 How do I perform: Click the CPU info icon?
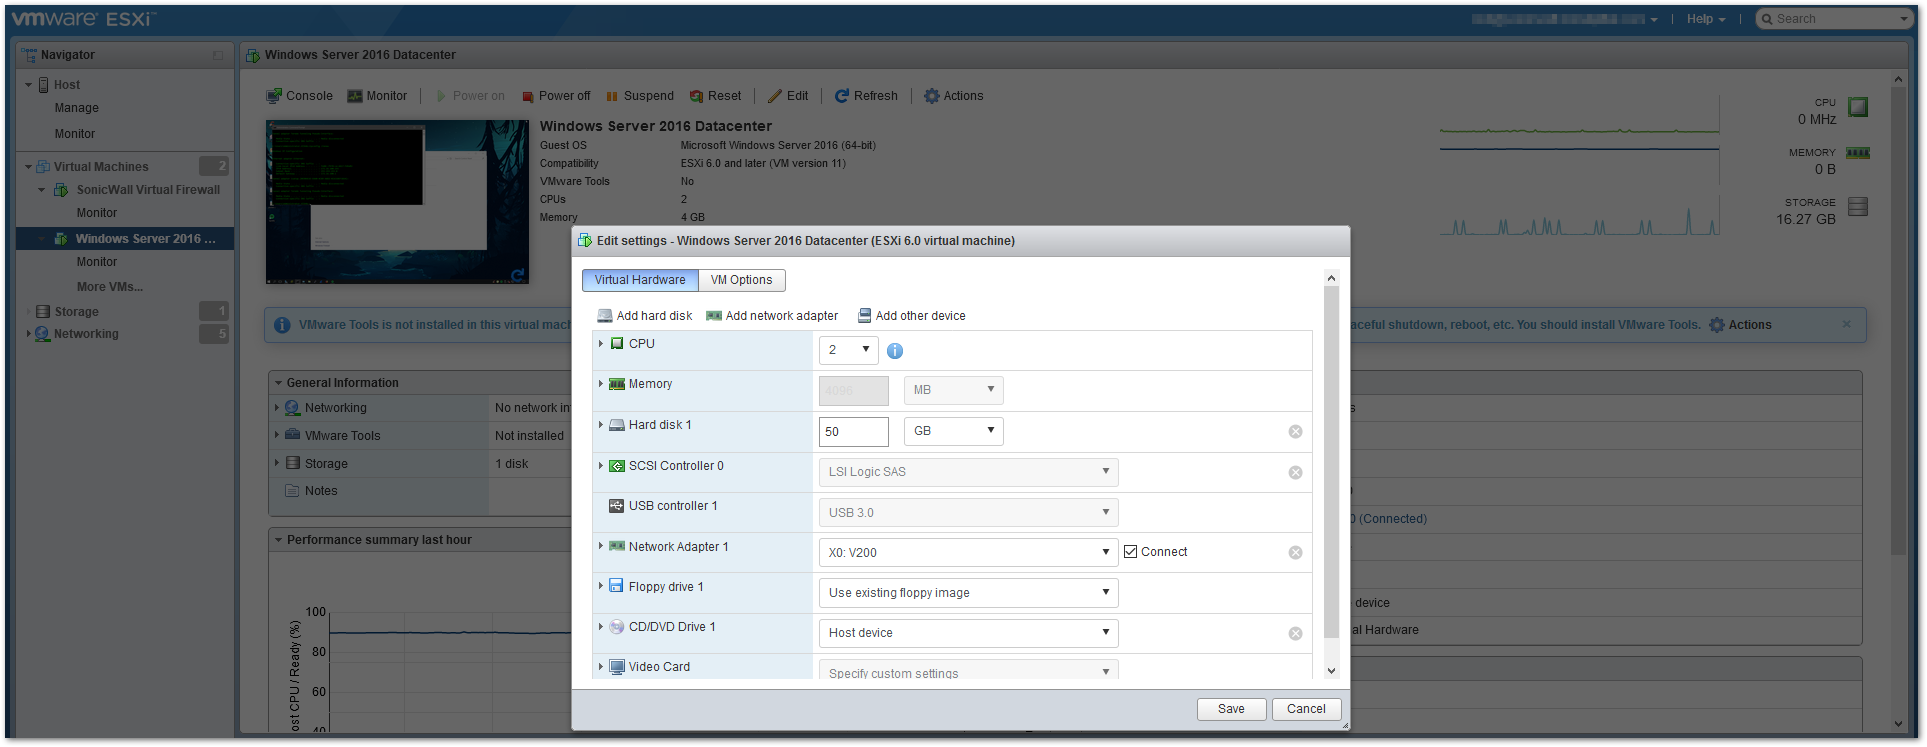point(895,351)
